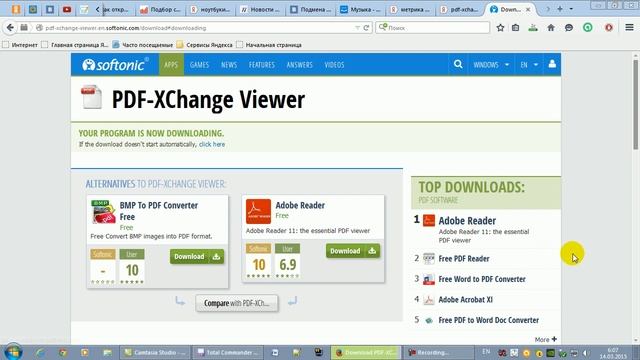Expand the EN language dropdown
Image resolution: width=640 pixels, height=360 pixels.
click(x=529, y=64)
